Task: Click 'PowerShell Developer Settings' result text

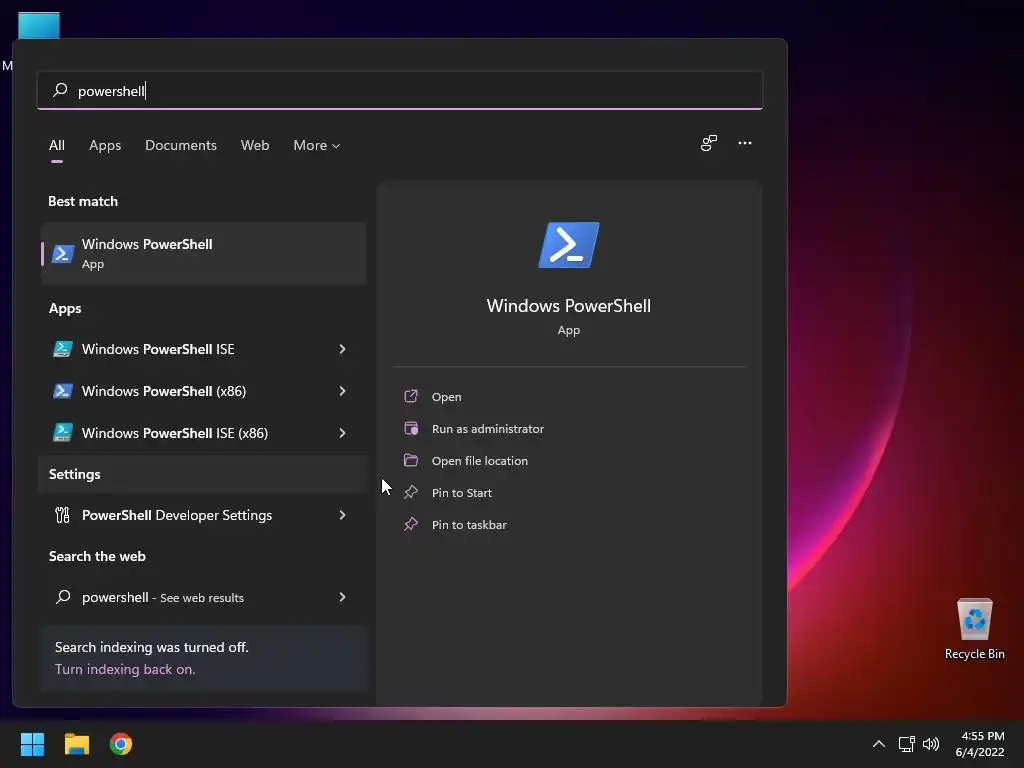Action: [x=177, y=515]
